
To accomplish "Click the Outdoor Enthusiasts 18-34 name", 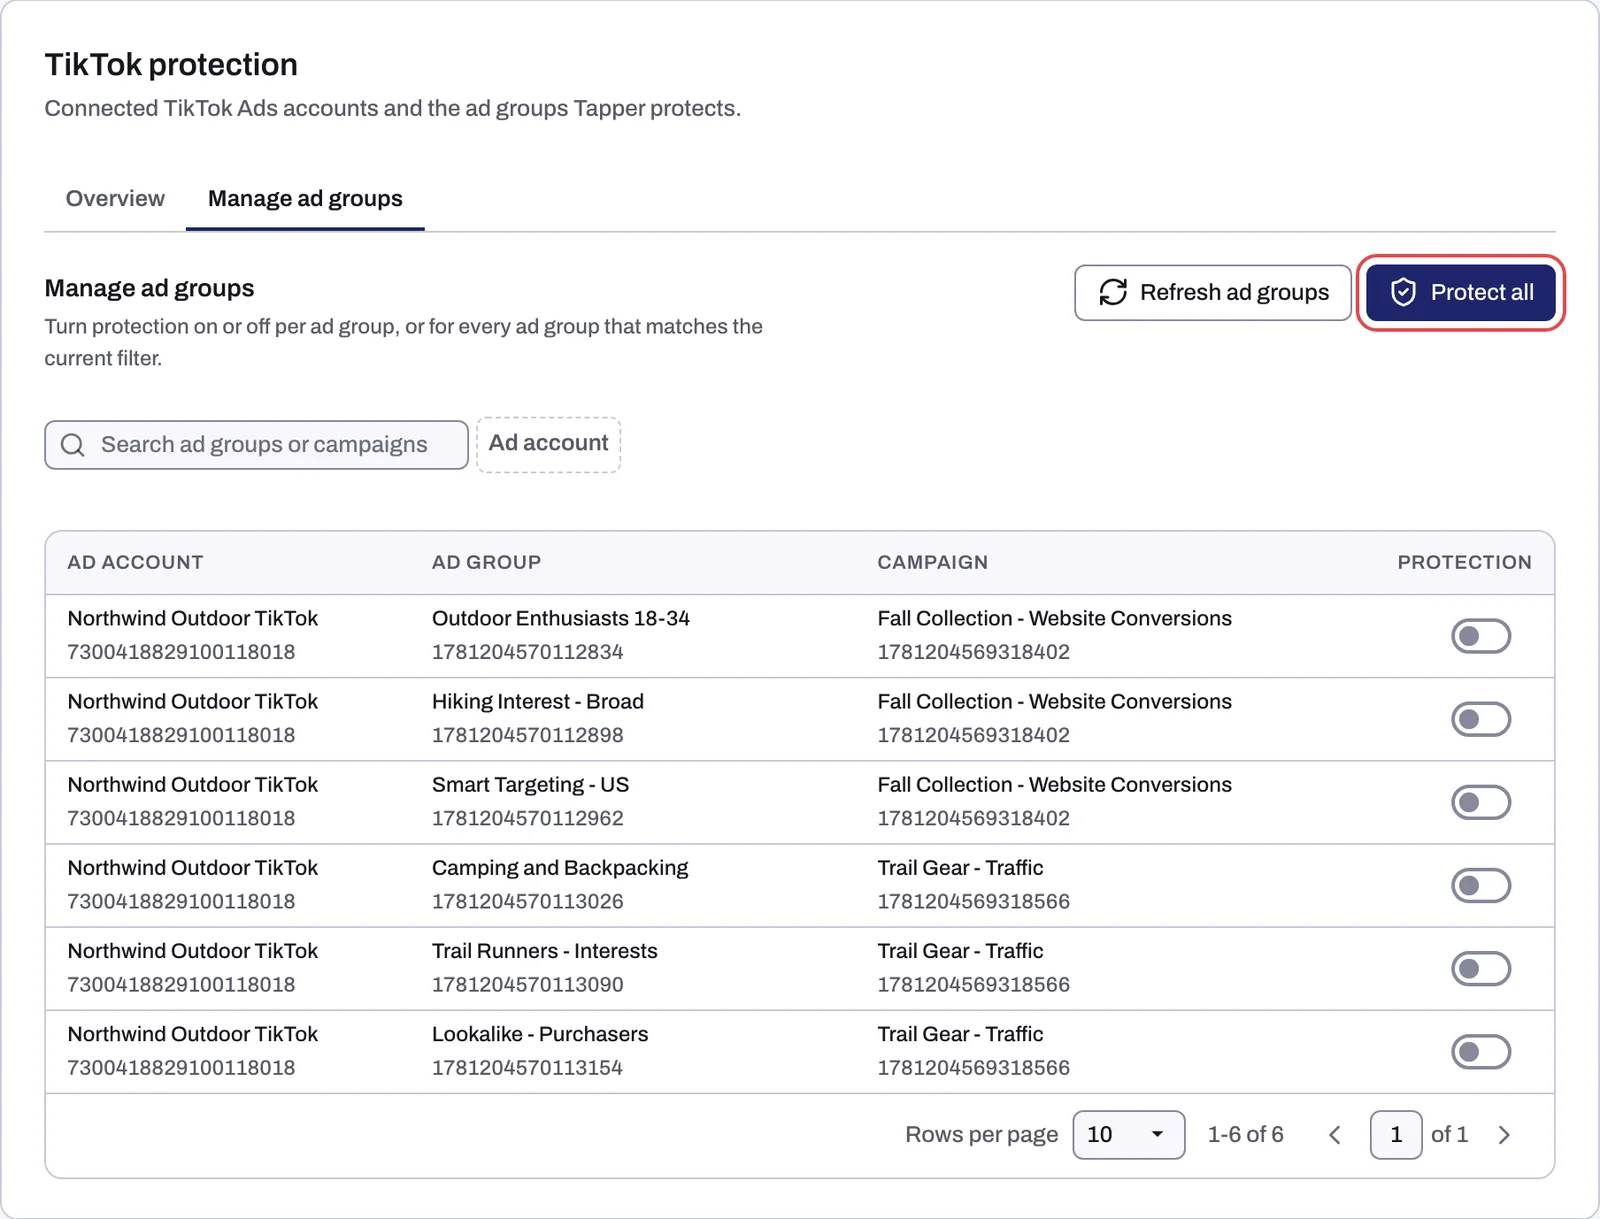I will [x=561, y=619].
